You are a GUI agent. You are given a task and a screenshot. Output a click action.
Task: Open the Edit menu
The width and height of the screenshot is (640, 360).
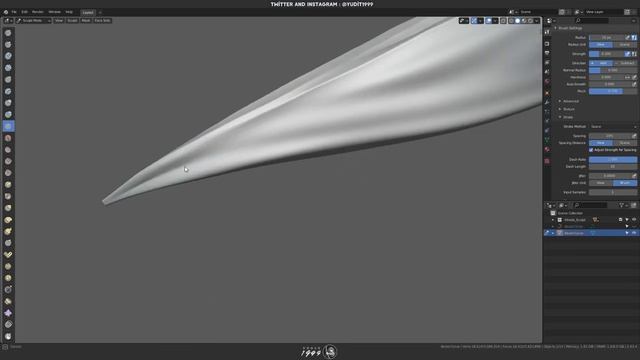pyautogui.click(x=24, y=12)
